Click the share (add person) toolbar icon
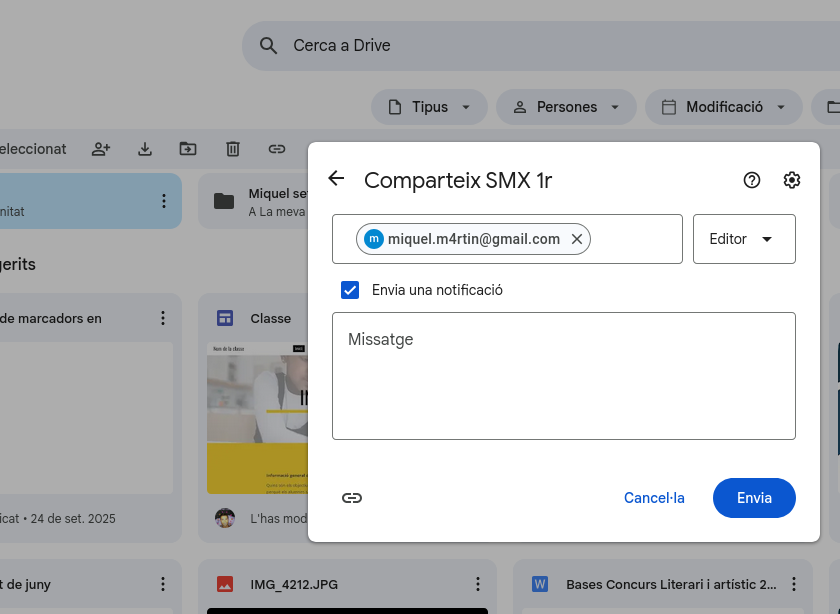This screenshot has height=614, width=840. pyautogui.click(x=101, y=149)
